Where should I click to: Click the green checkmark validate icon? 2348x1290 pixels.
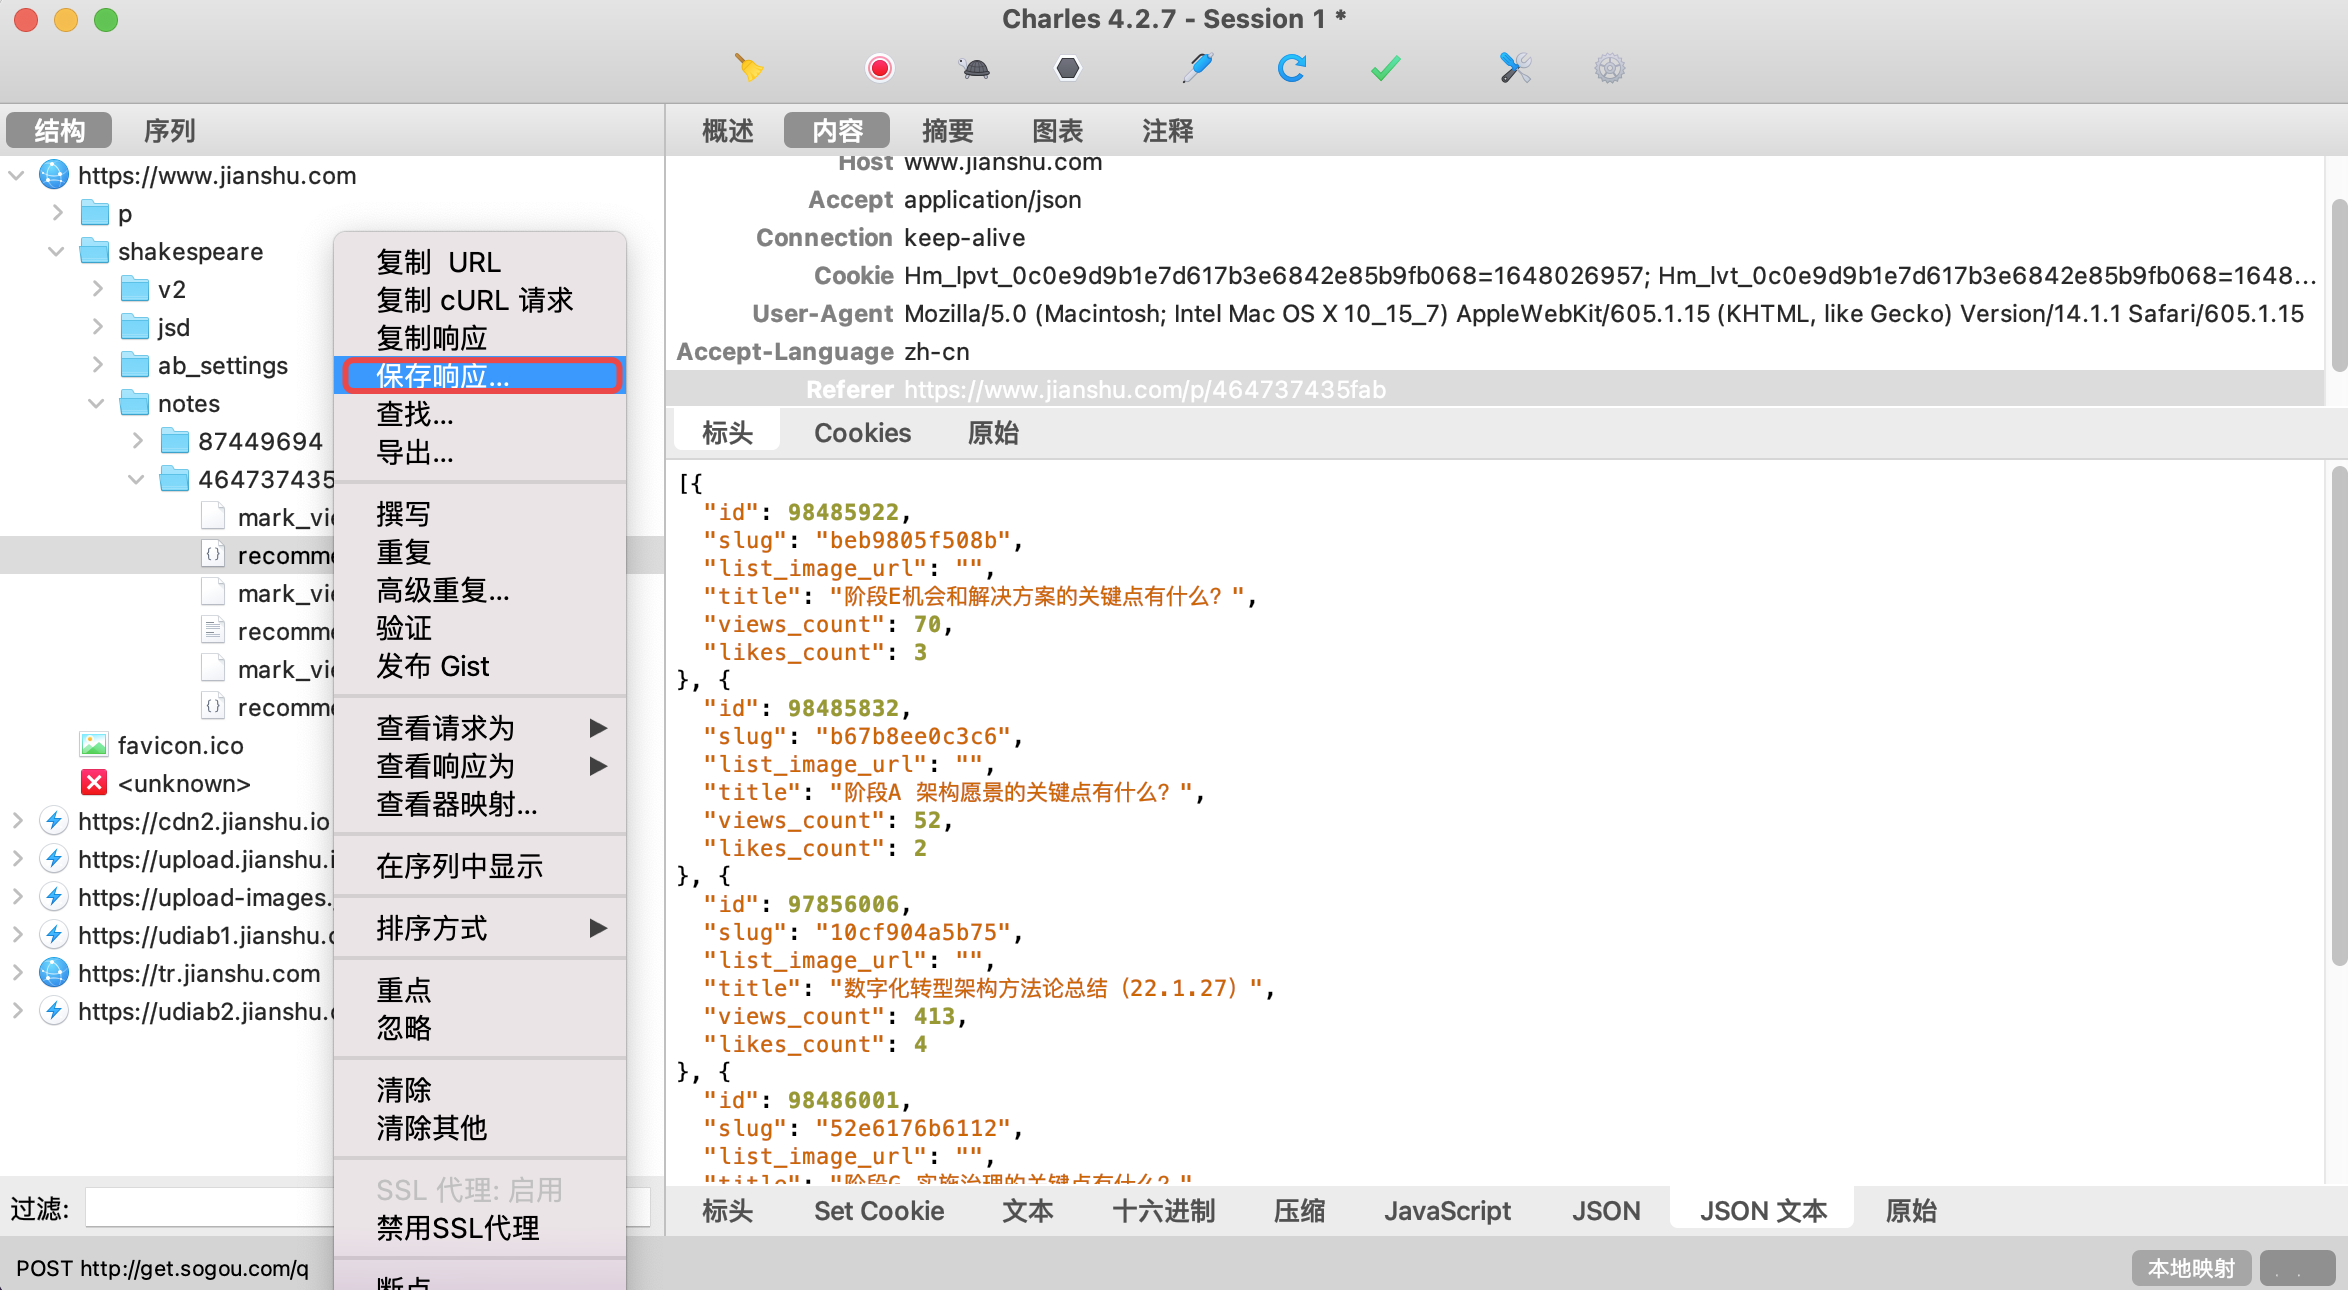1385,68
